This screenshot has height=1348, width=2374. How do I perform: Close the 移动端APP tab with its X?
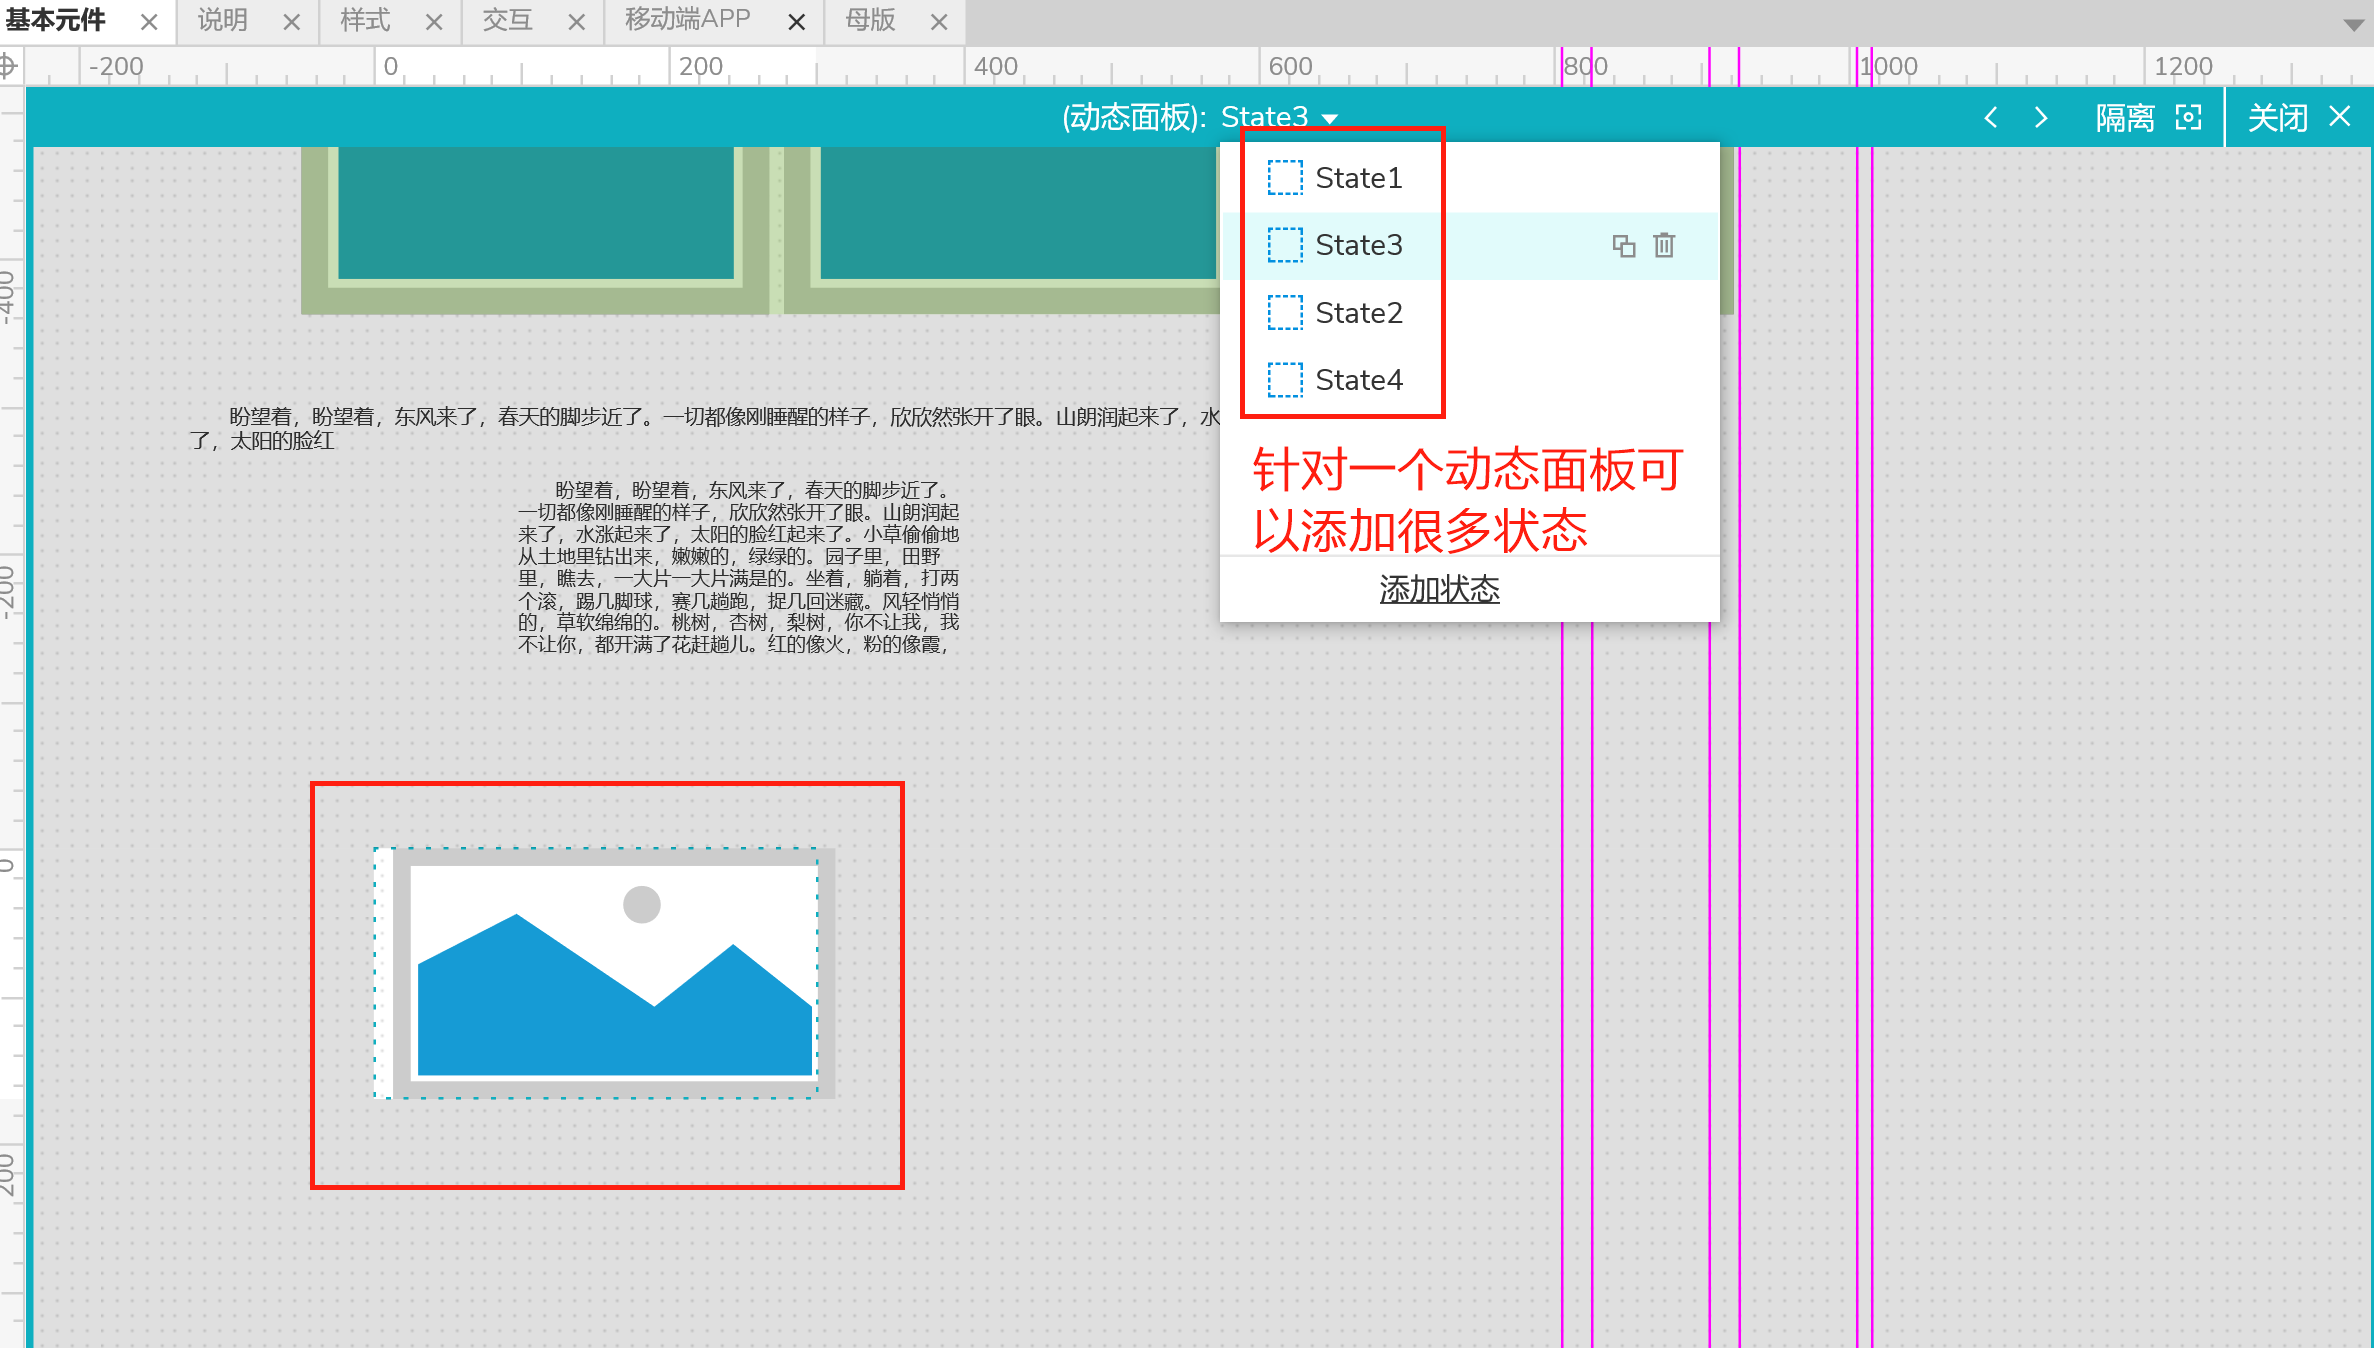tap(796, 22)
